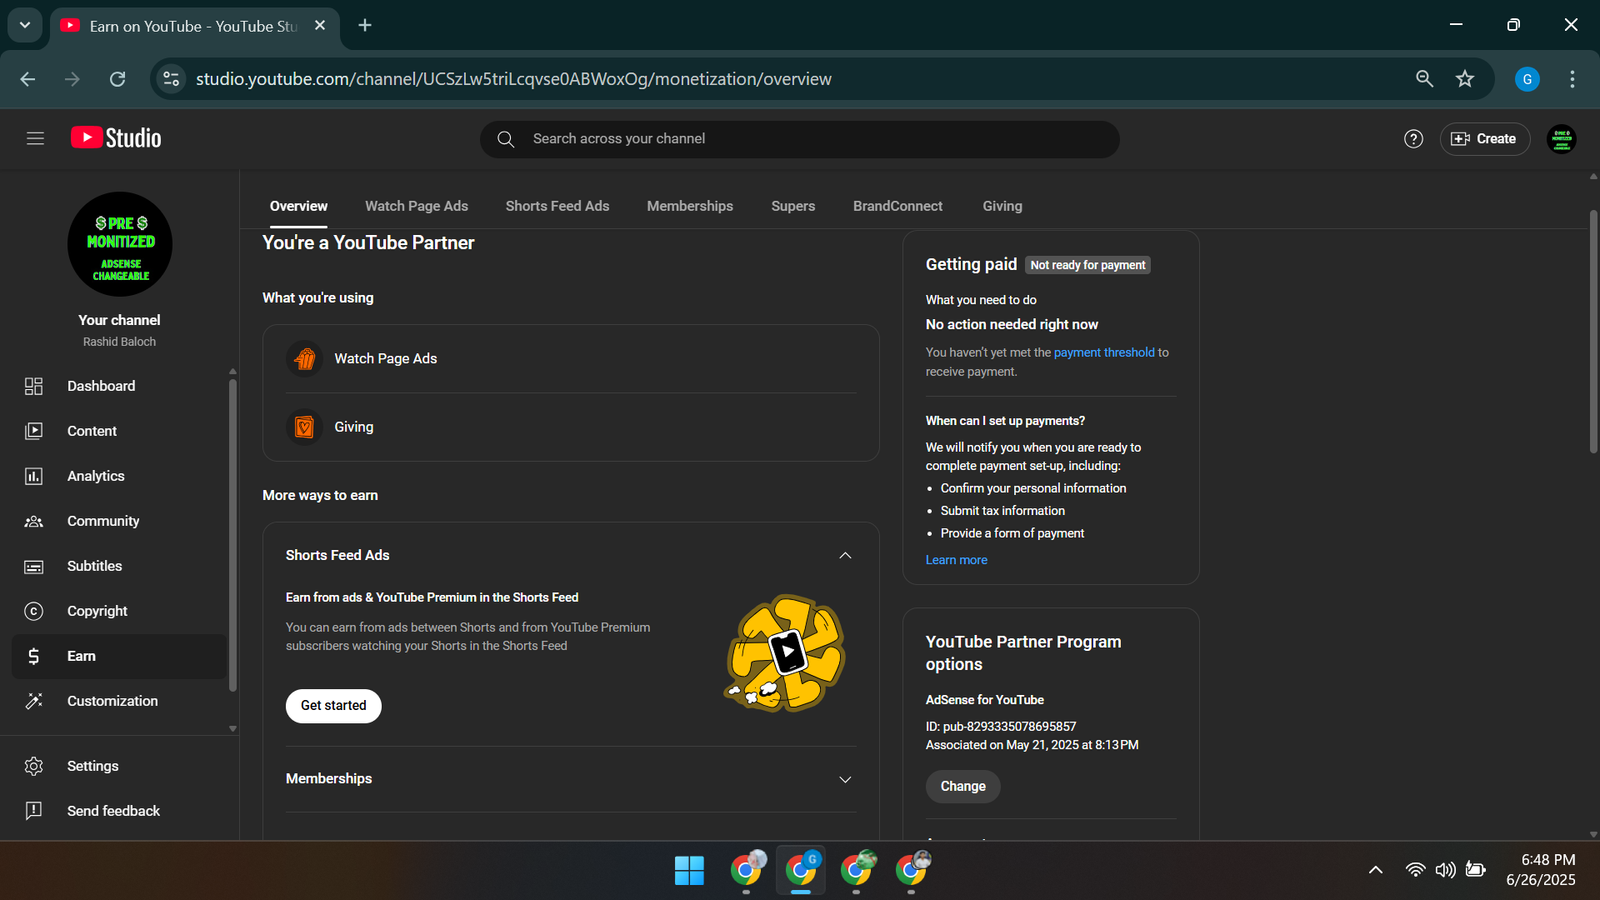Screen dimensions: 1600x900
Task: Click the browser address bar URL
Action: pyautogui.click(x=513, y=79)
